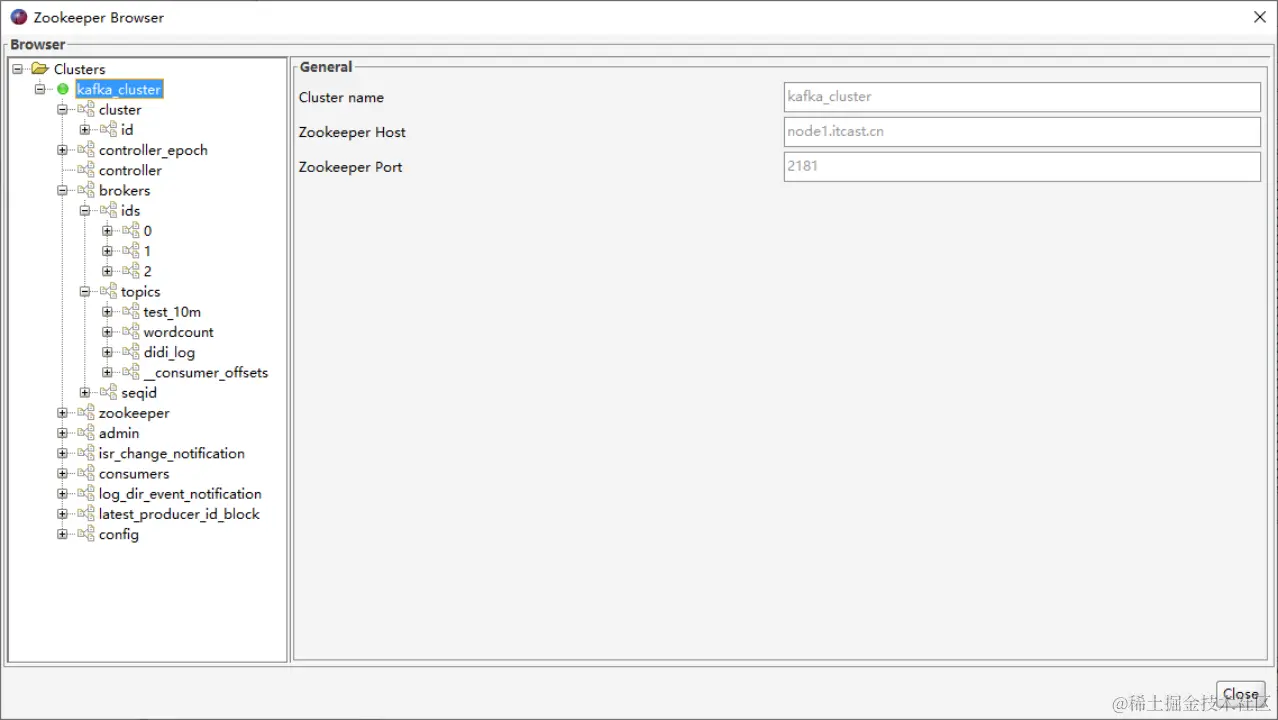Expand the admin node
The image size is (1278, 720).
click(62, 433)
